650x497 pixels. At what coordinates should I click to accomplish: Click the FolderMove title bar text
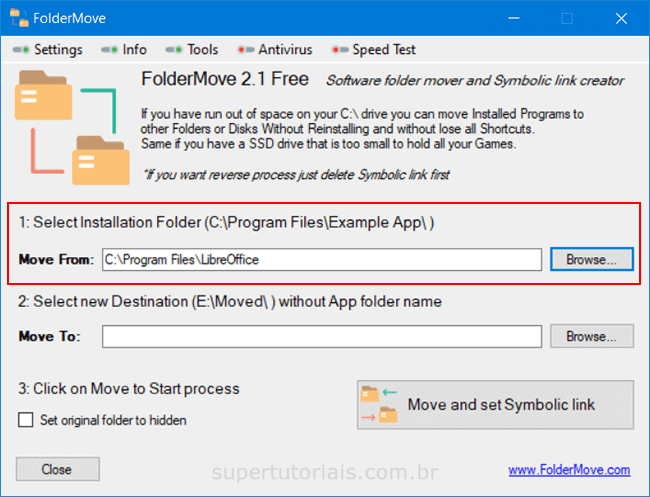70,18
